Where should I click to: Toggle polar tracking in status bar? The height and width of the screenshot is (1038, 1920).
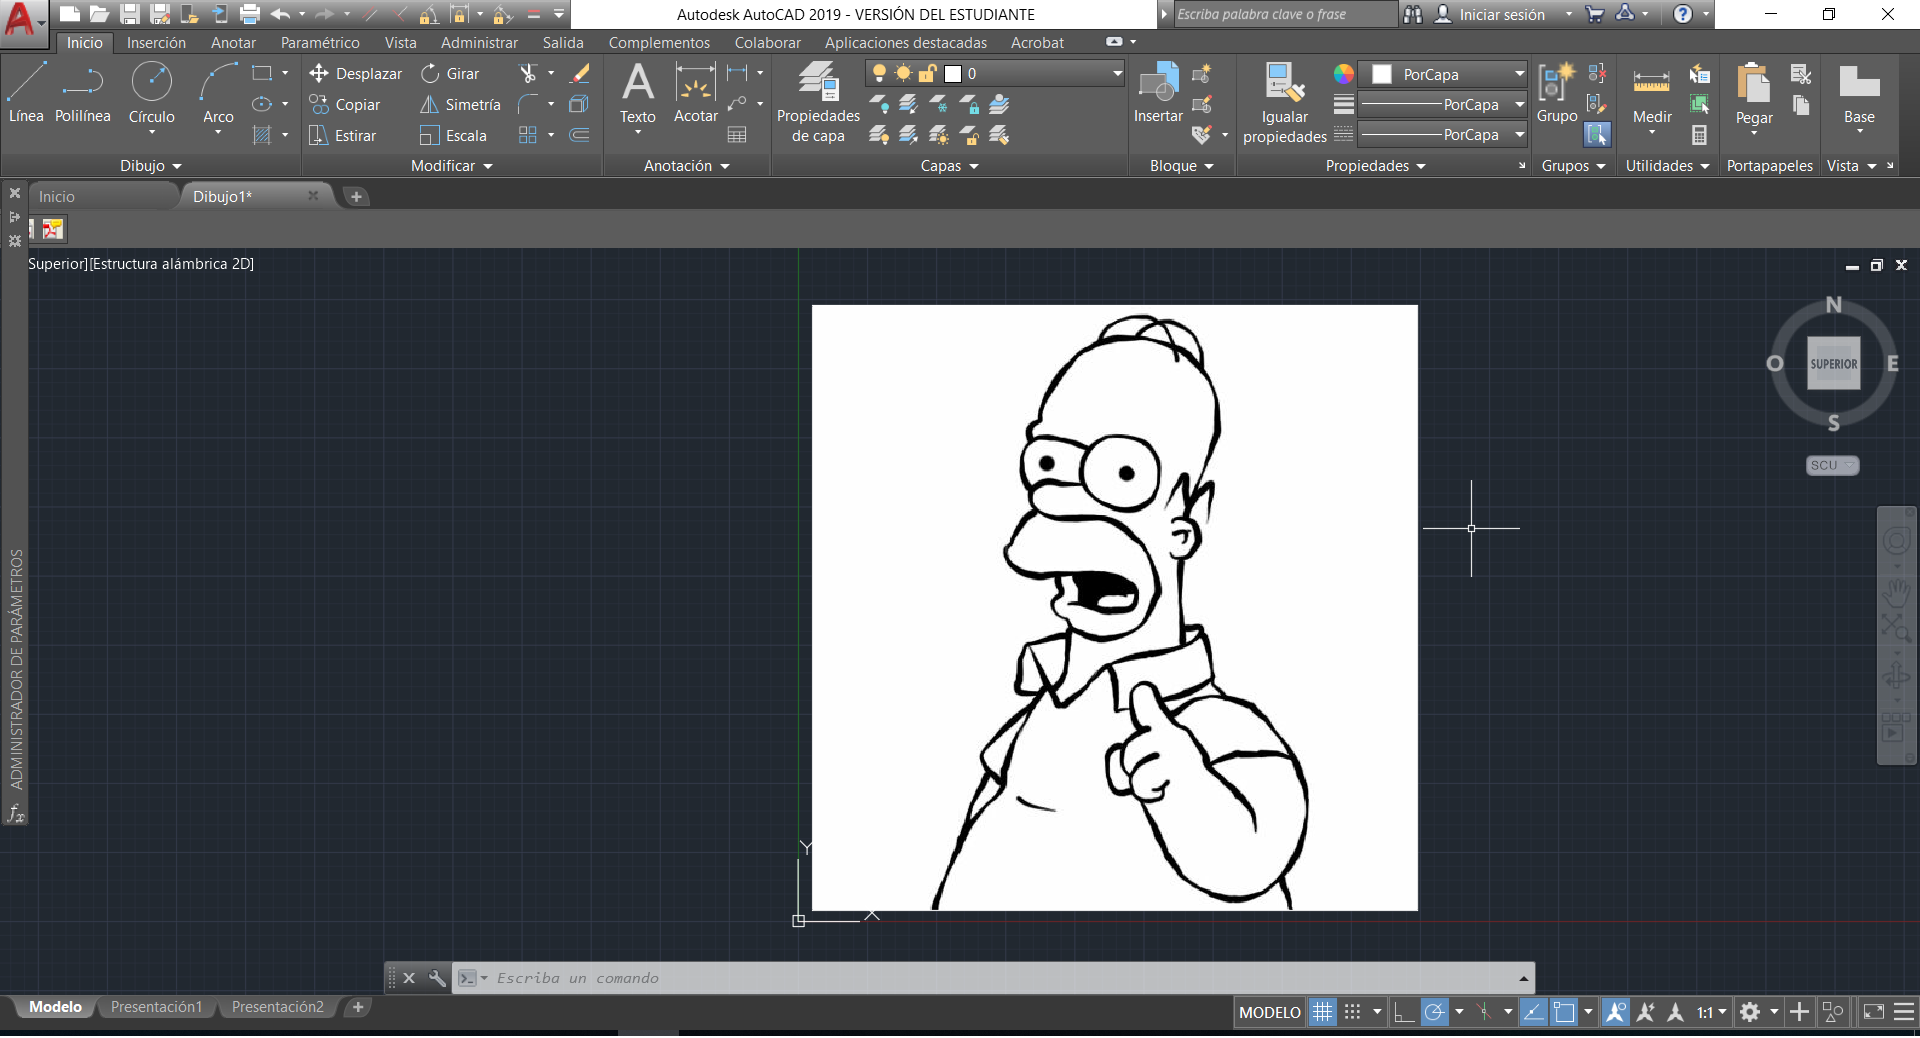click(1434, 1012)
